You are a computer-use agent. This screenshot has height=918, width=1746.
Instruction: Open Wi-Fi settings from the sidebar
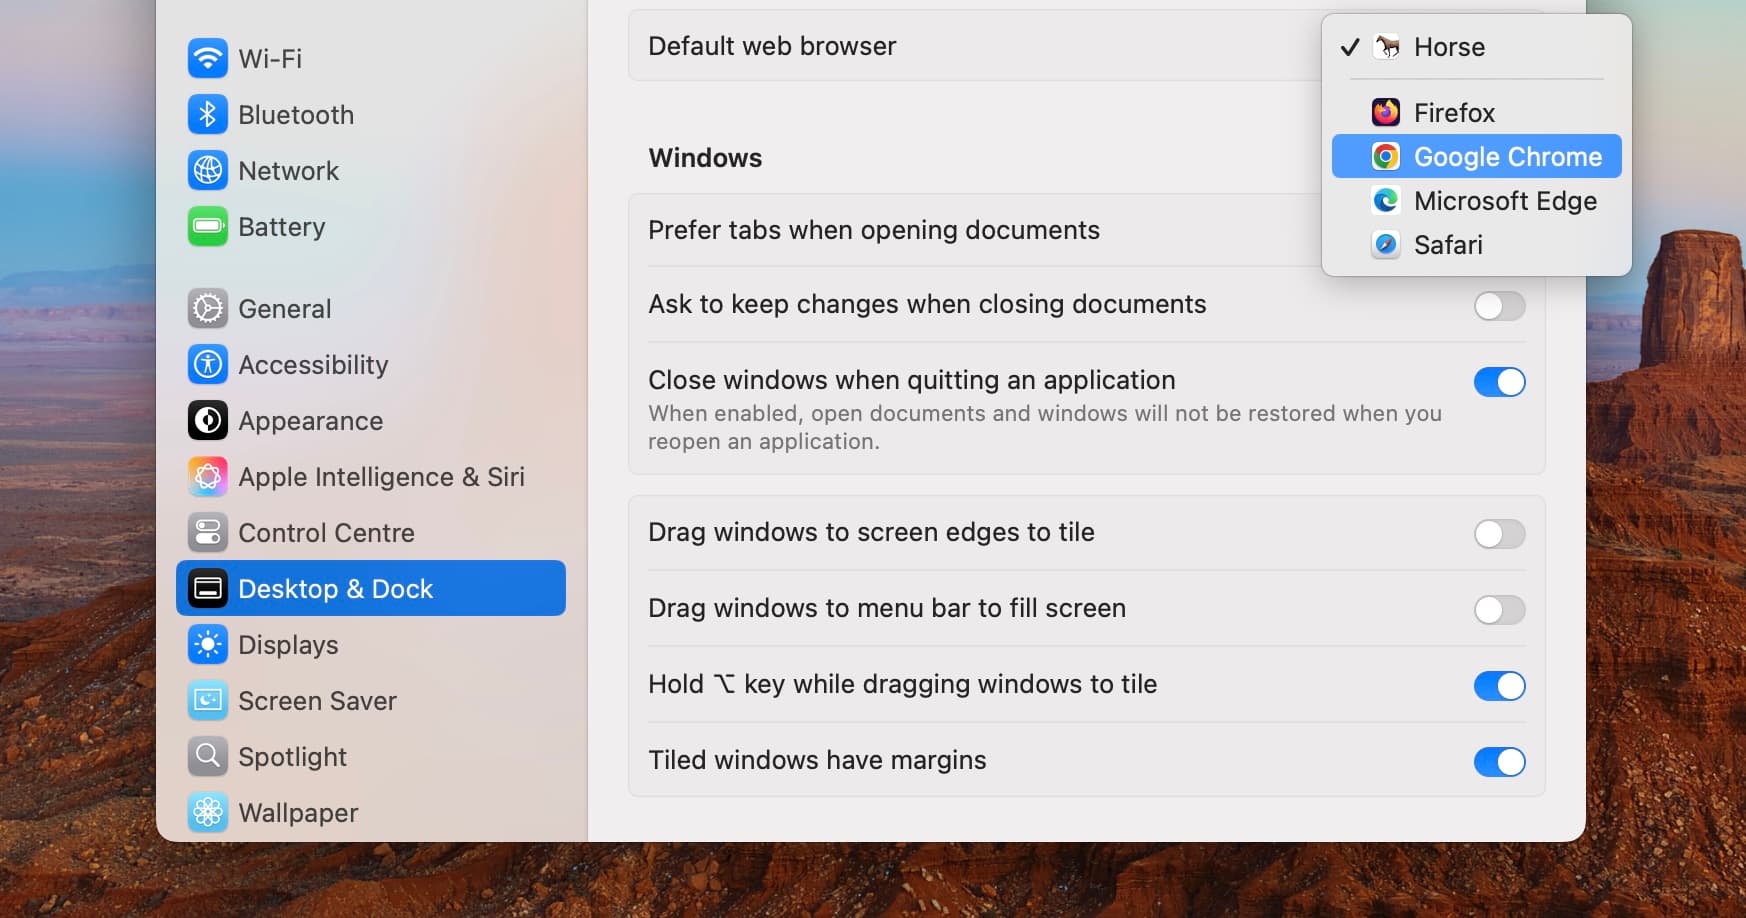tap(271, 58)
